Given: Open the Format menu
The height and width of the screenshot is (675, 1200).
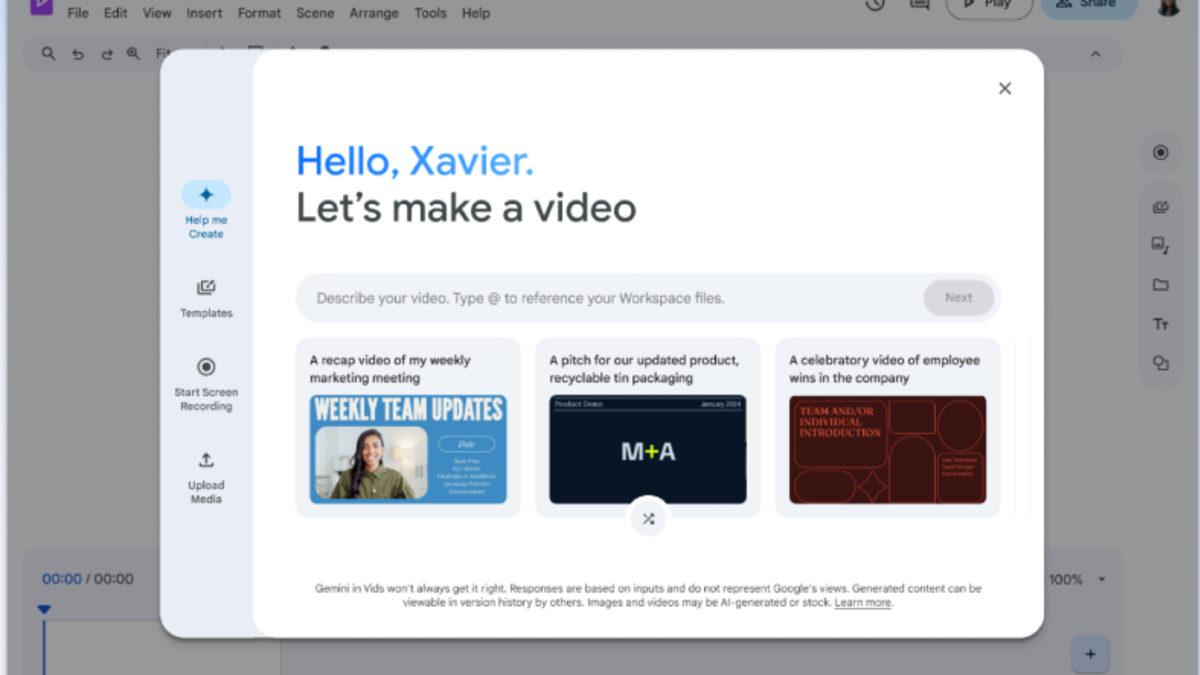Looking at the screenshot, I should click(x=259, y=13).
